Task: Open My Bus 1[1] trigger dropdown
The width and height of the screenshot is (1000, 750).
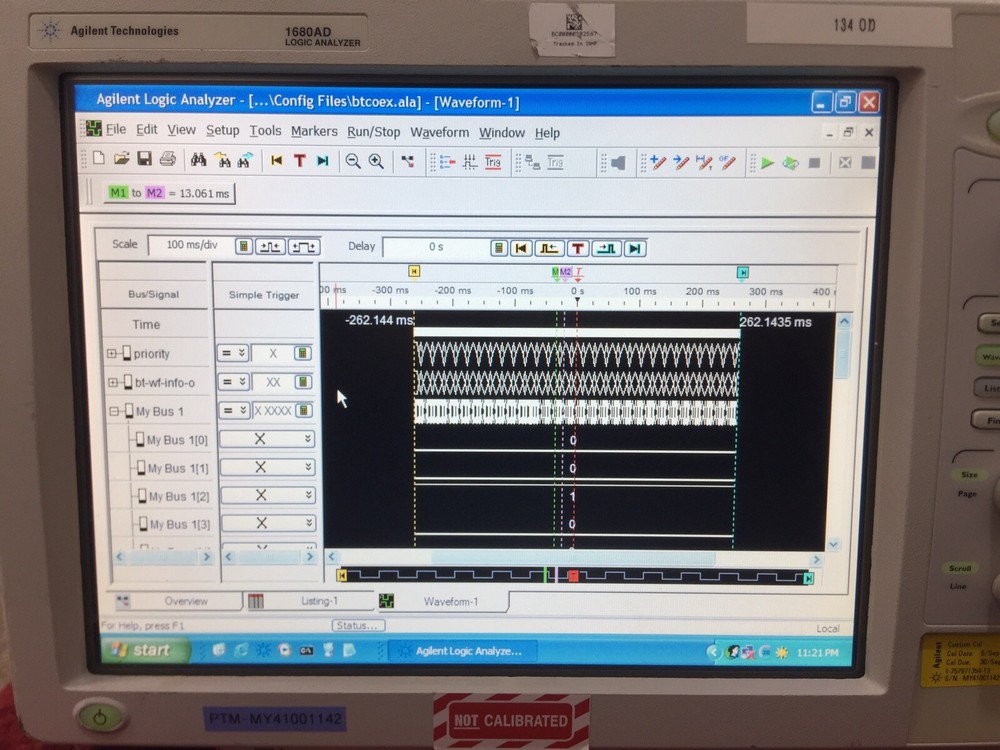Action: coord(268,467)
